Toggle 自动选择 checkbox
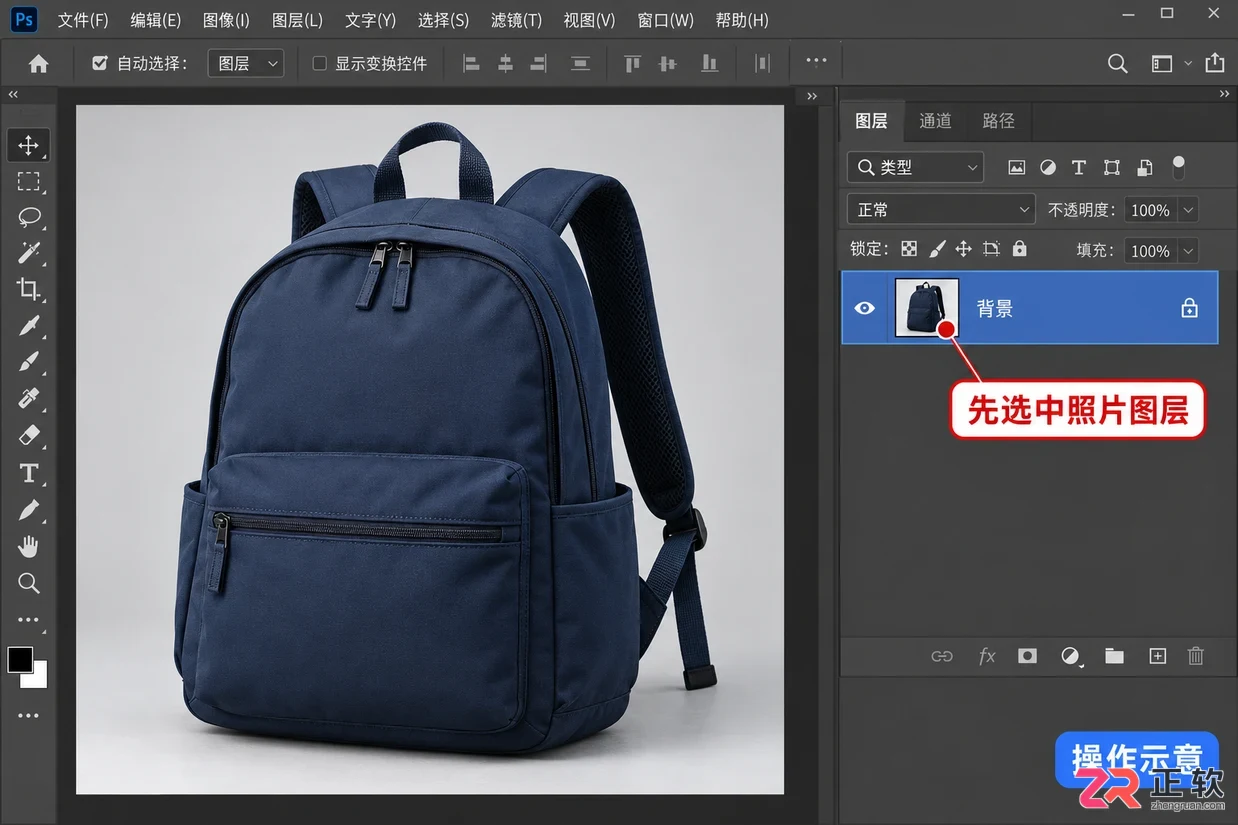 99,63
